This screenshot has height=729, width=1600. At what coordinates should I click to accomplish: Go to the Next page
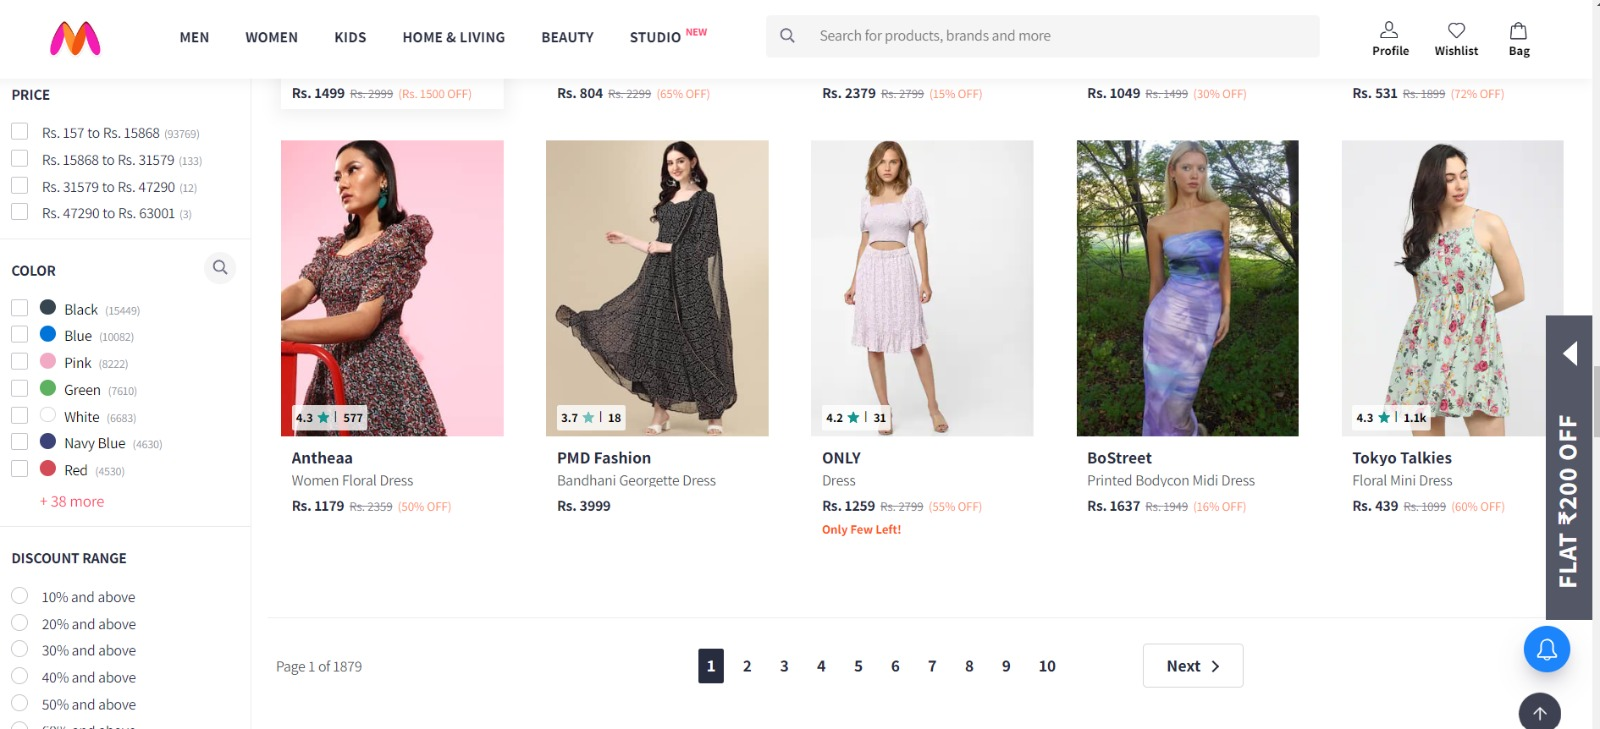point(1193,666)
